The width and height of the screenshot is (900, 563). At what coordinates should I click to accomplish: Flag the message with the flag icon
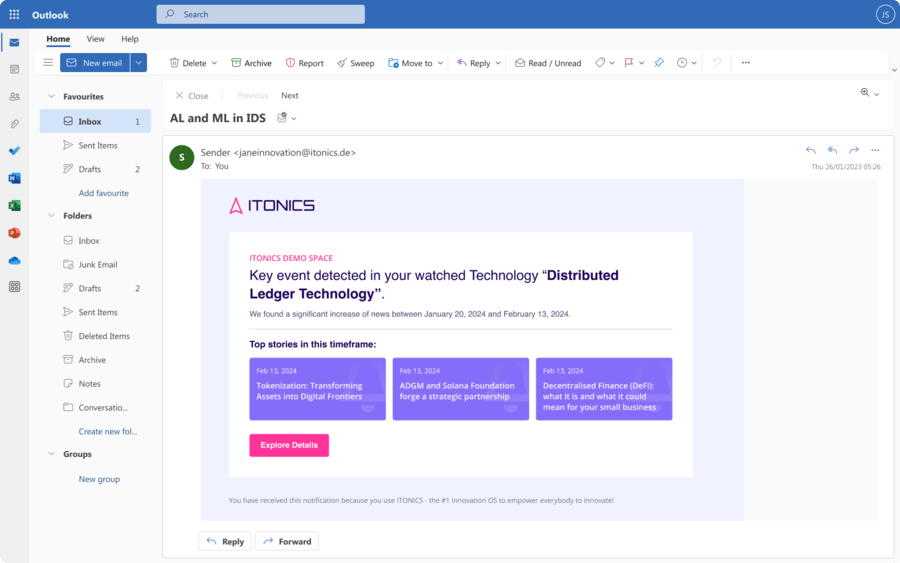(629, 63)
